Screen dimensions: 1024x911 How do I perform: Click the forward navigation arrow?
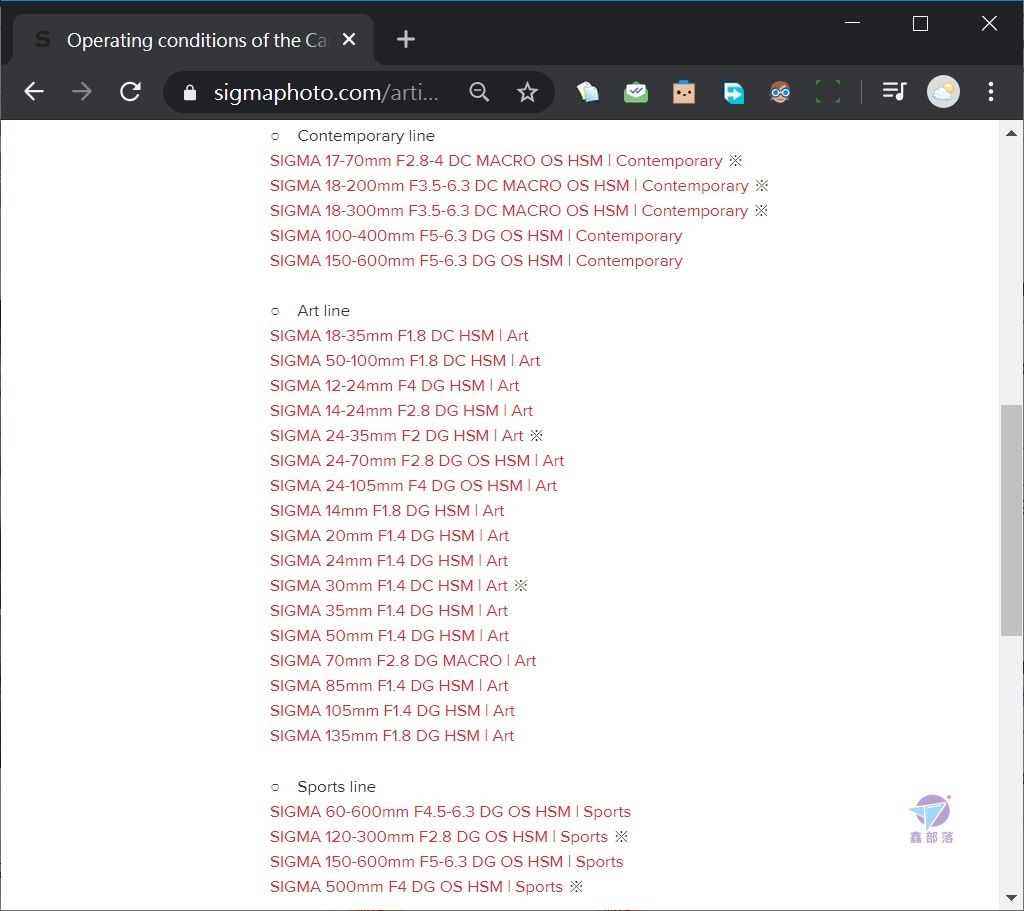(x=82, y=92)
